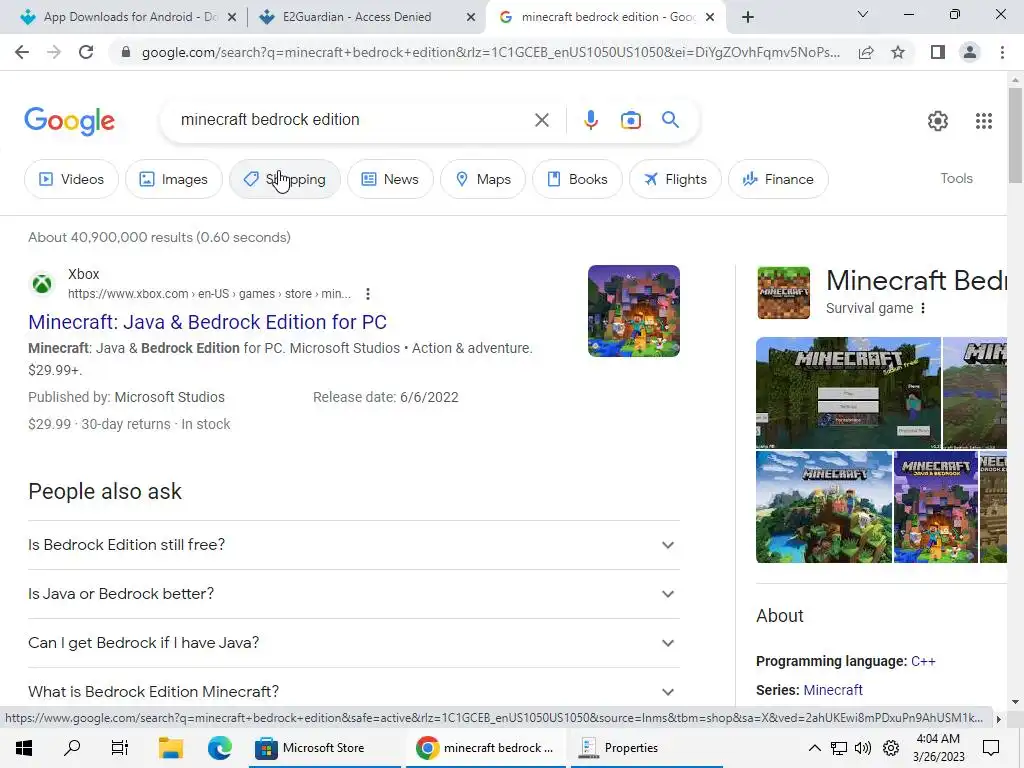The height and width of the screenshot is (768, 1024).
Task: Expand Can I get Bedrock if I have Java?
Action: coord(354,643)
